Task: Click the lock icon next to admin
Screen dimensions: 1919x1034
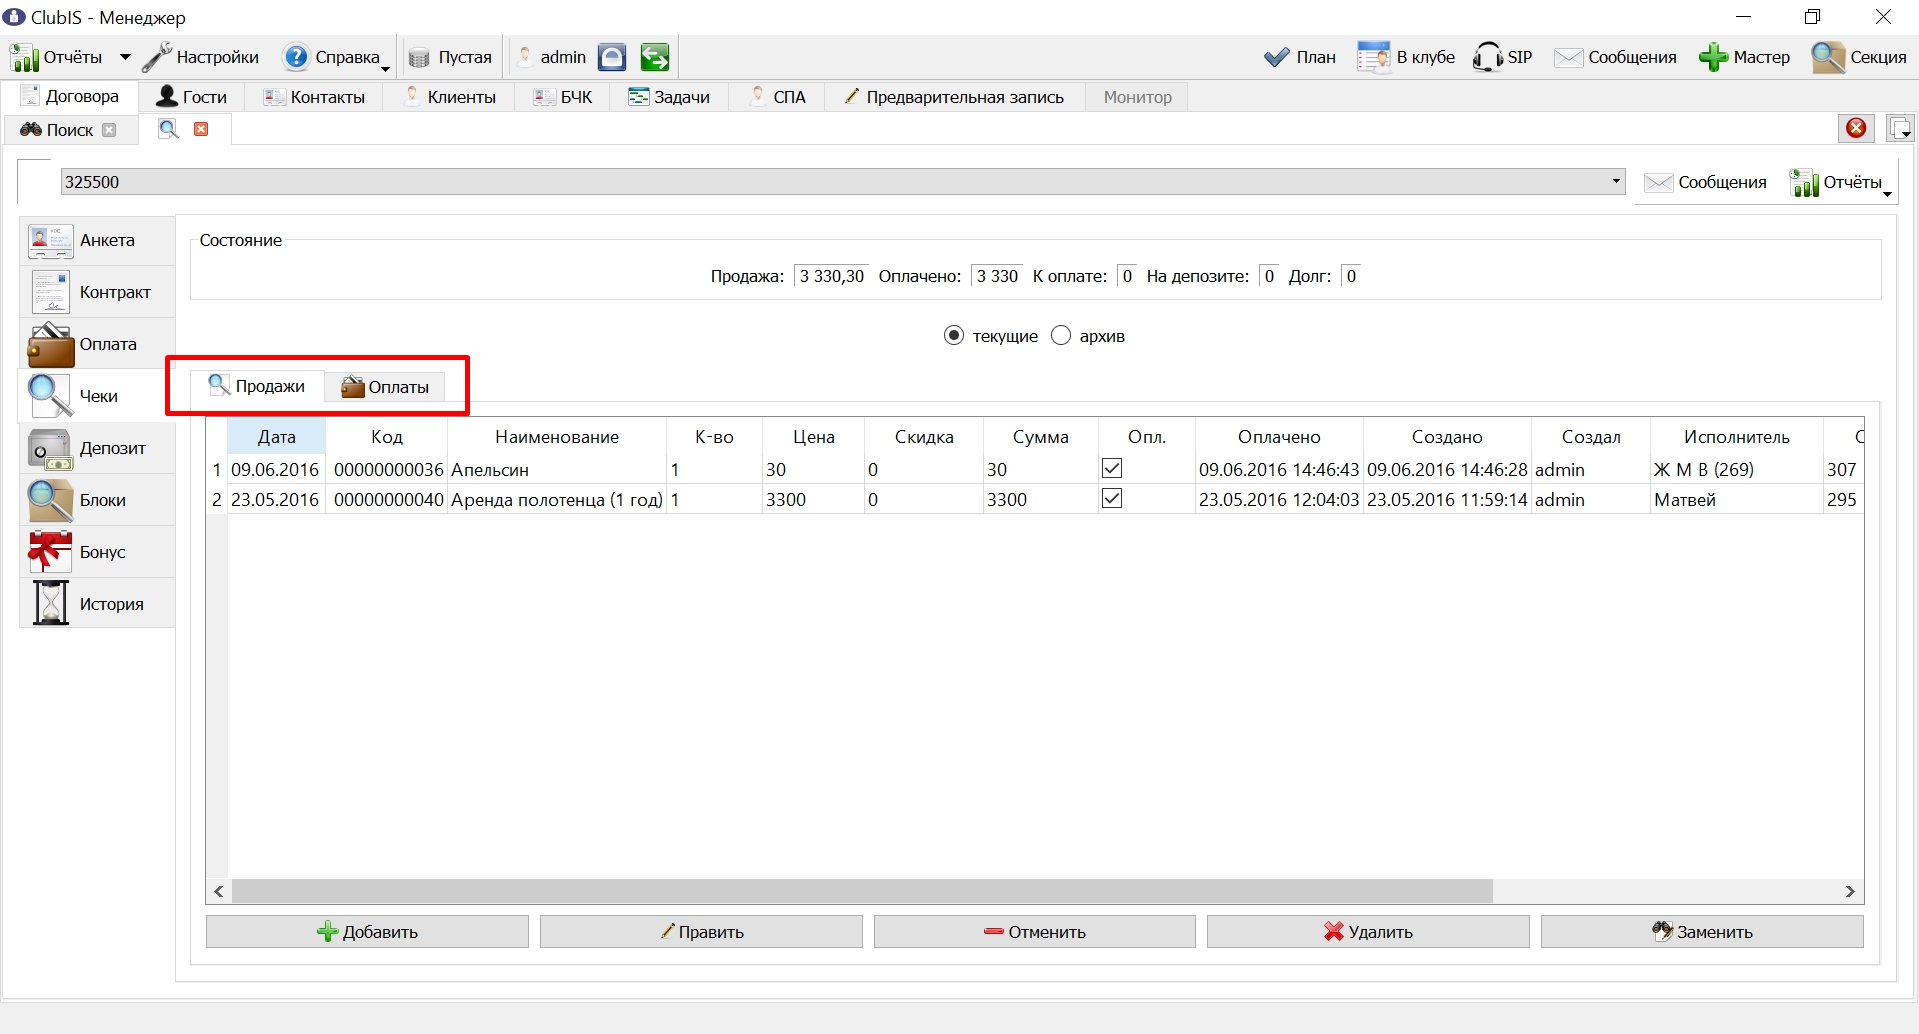Action: (x=612, y=57)
